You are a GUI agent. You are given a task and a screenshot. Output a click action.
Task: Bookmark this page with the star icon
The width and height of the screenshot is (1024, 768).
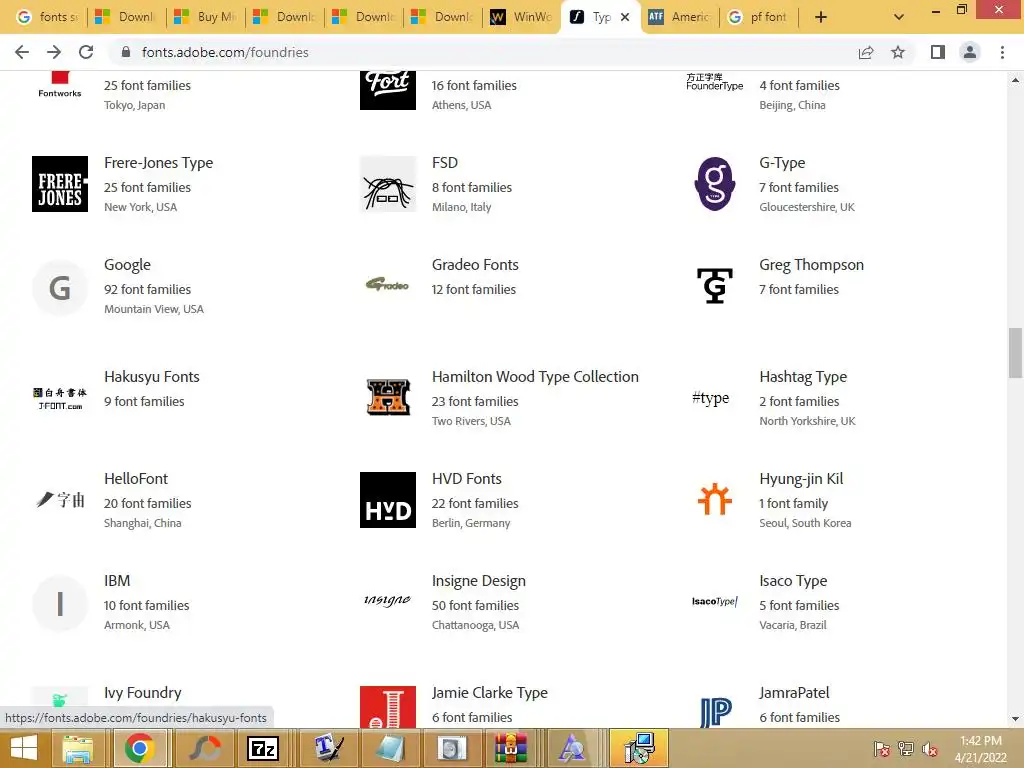coord(898,52)
